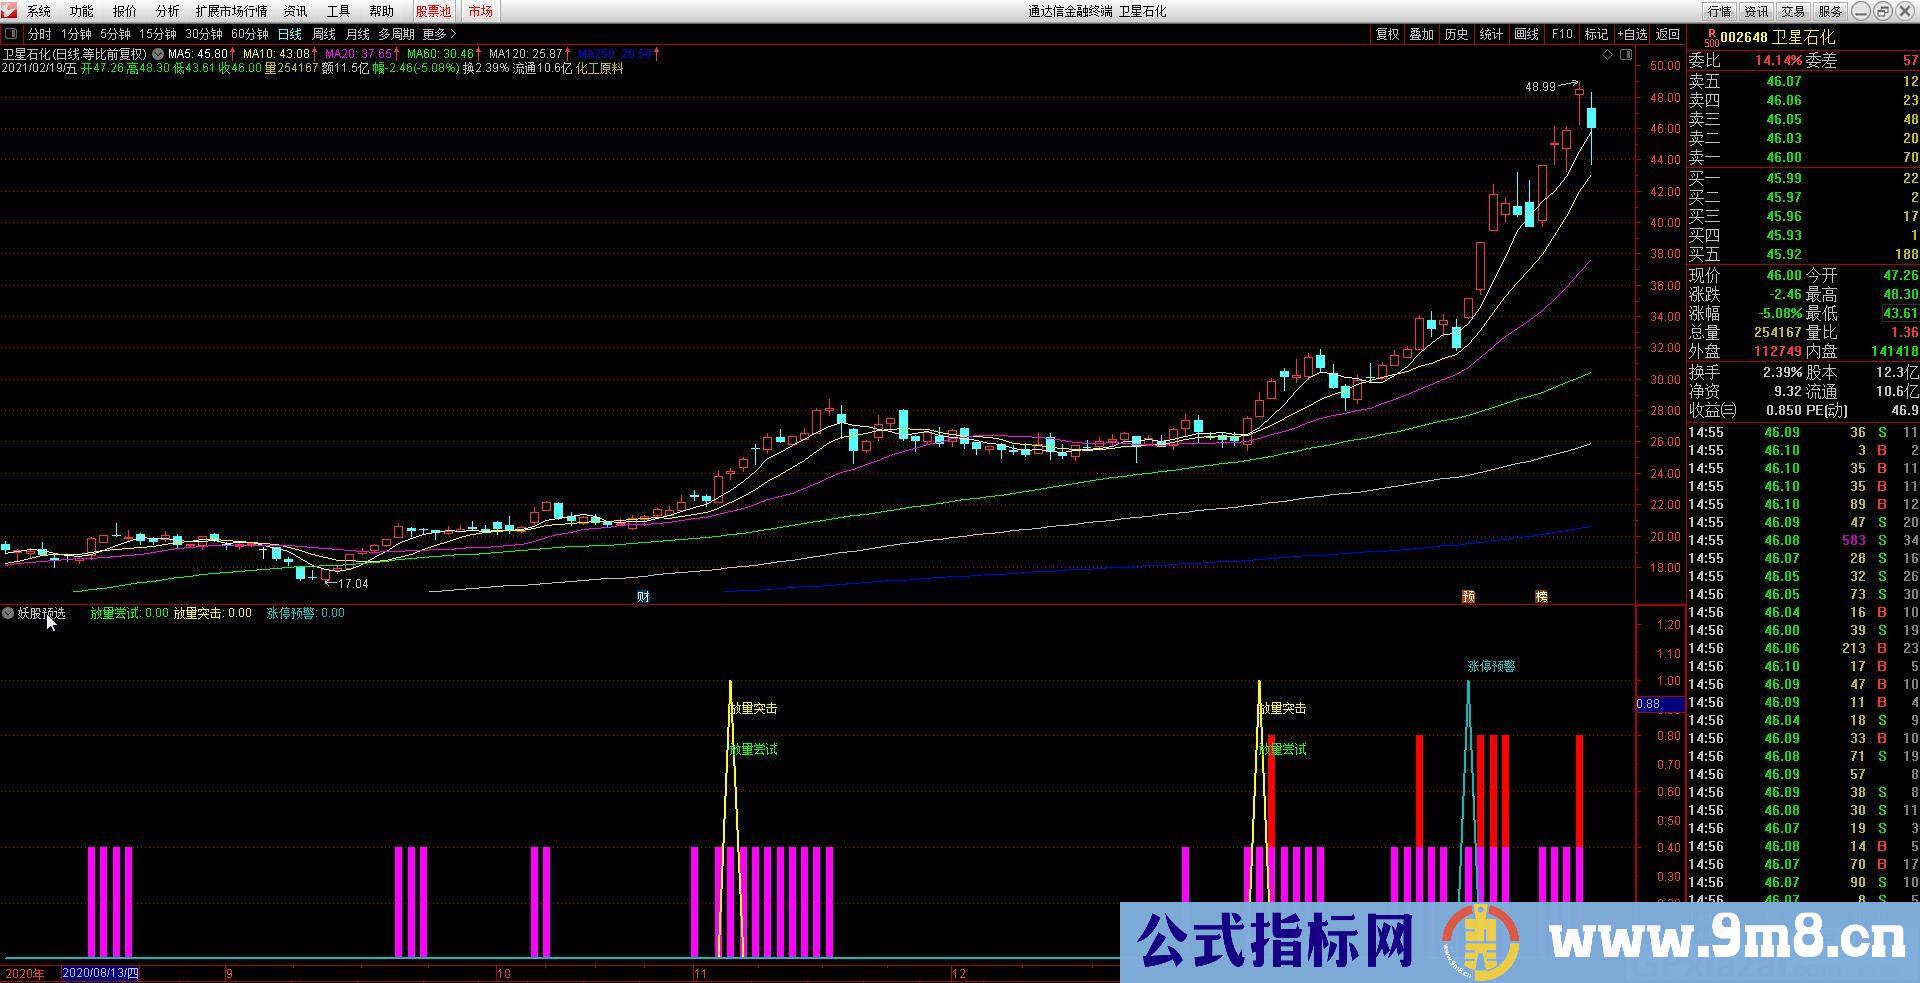Toggle the left sidebar panel icon
The width and height of the screenshot is (1920, 983).
coord(11,34)
